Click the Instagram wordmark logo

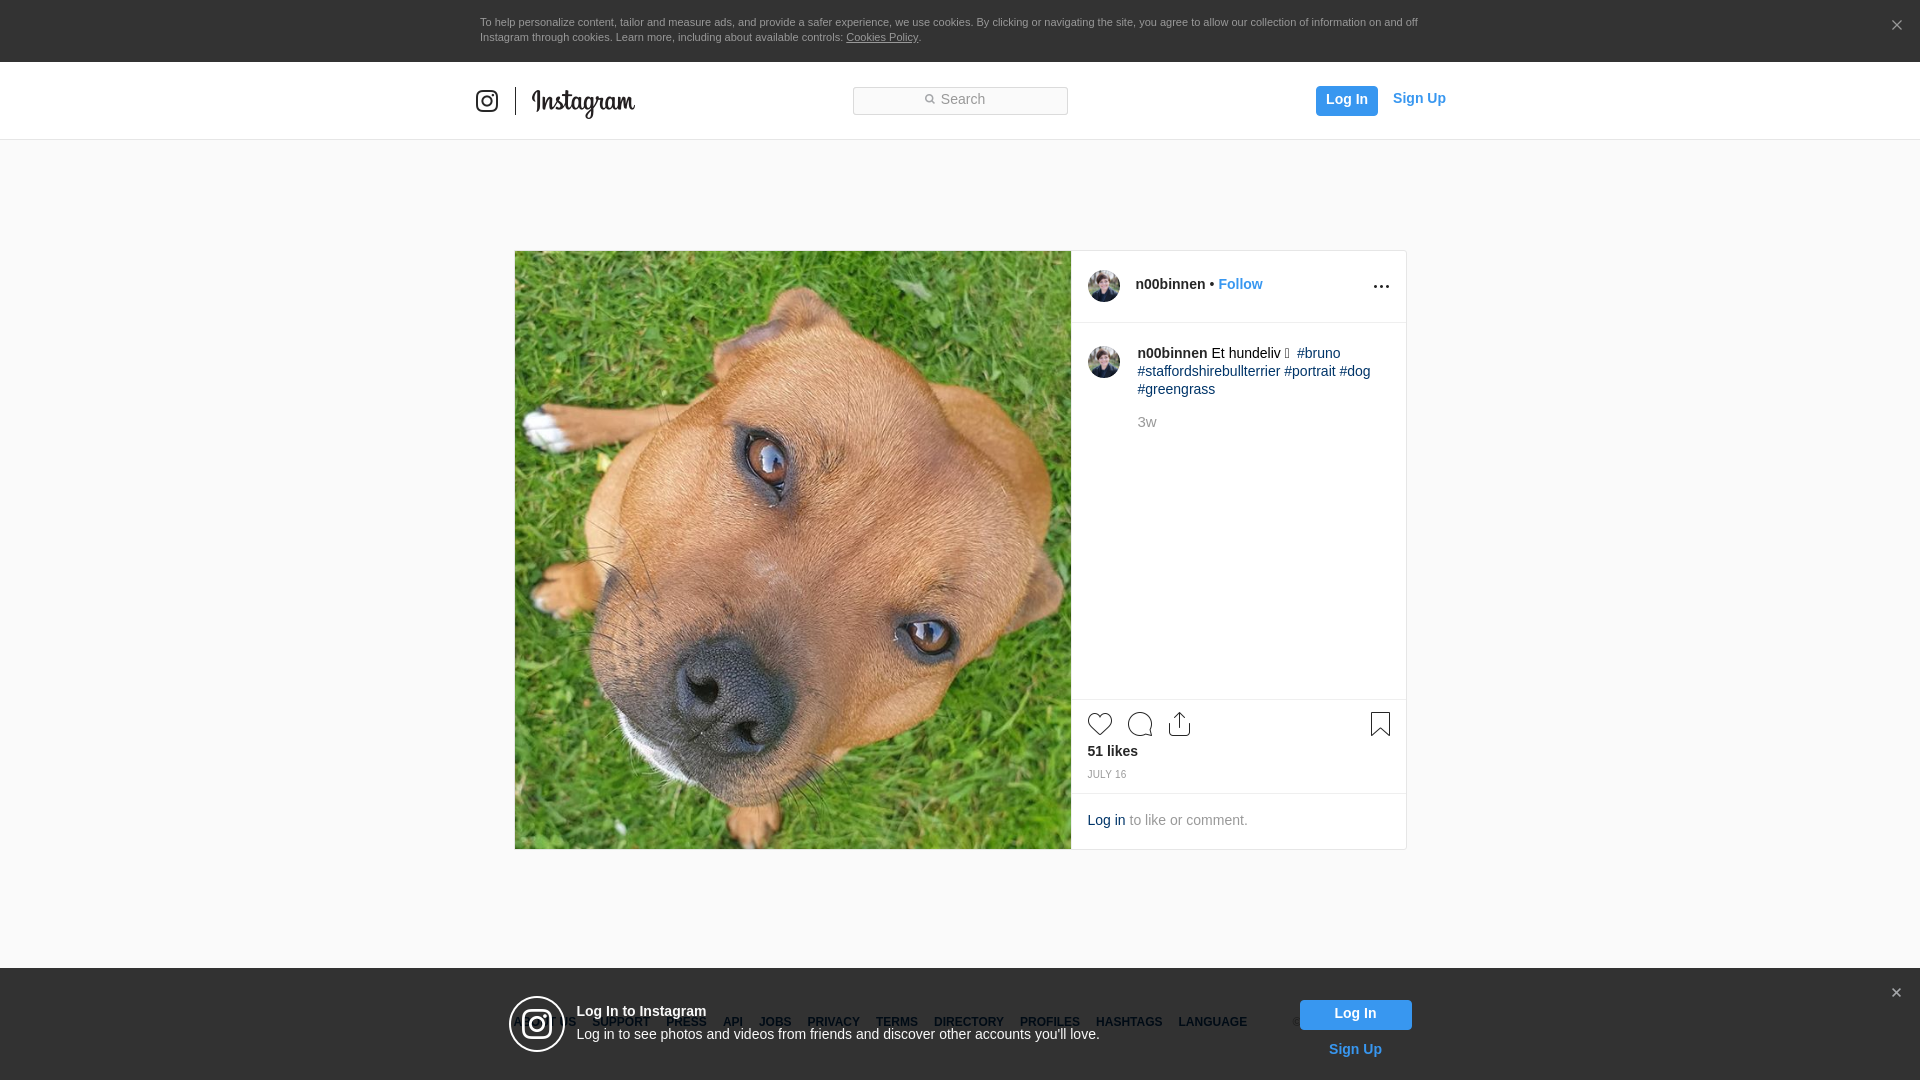pos(583,102)
